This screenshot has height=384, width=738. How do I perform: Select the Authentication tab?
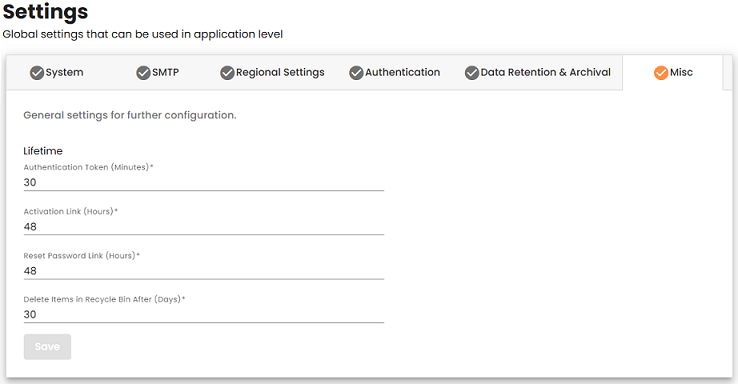coord(394,72)
